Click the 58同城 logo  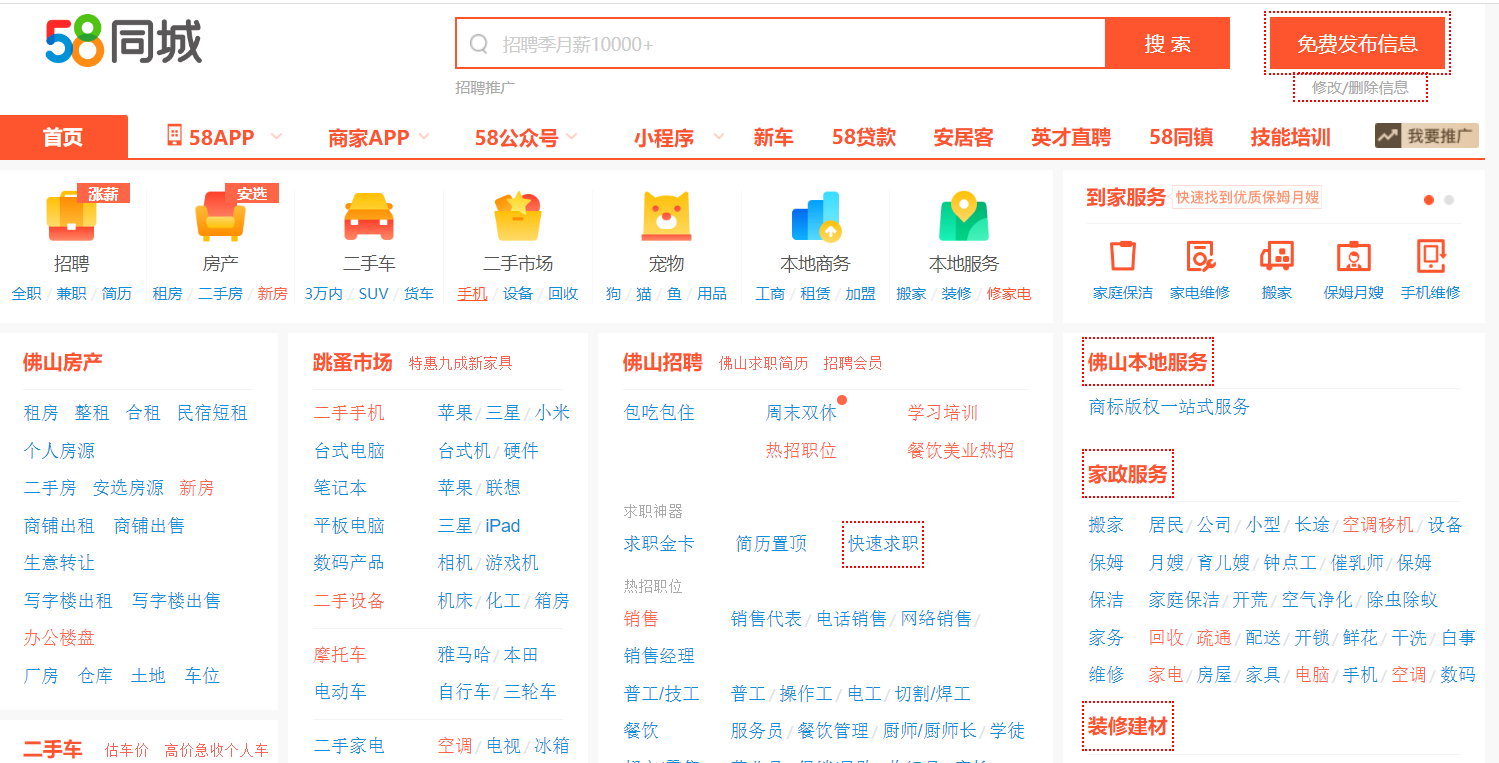pos(124,41)
